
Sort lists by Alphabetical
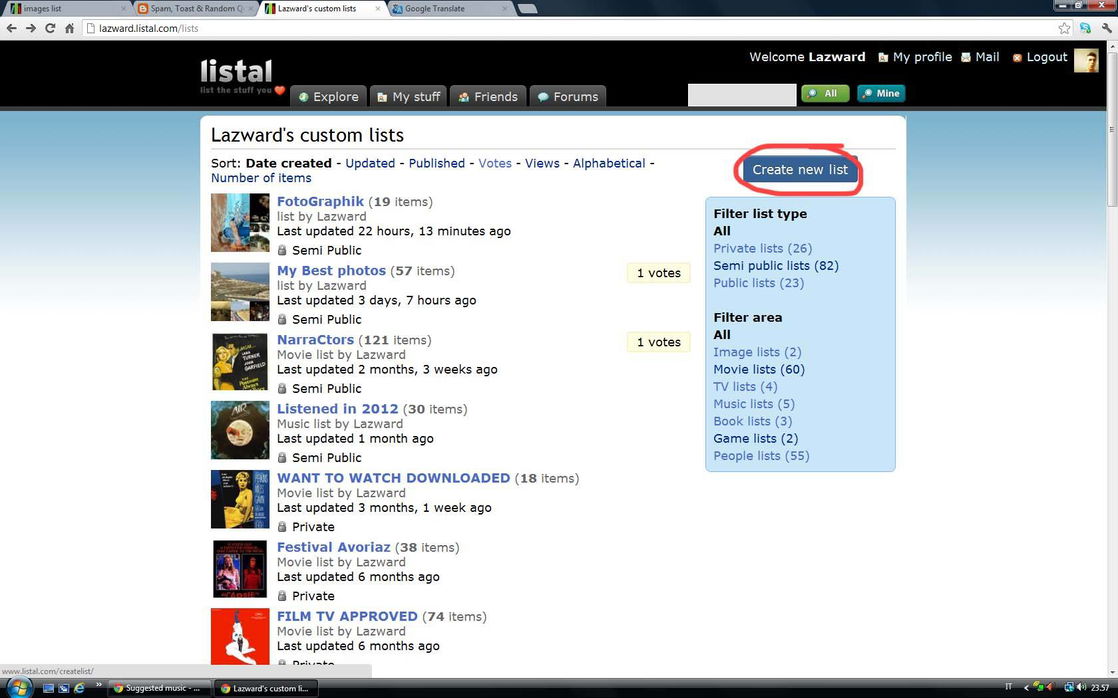(608, 163)
